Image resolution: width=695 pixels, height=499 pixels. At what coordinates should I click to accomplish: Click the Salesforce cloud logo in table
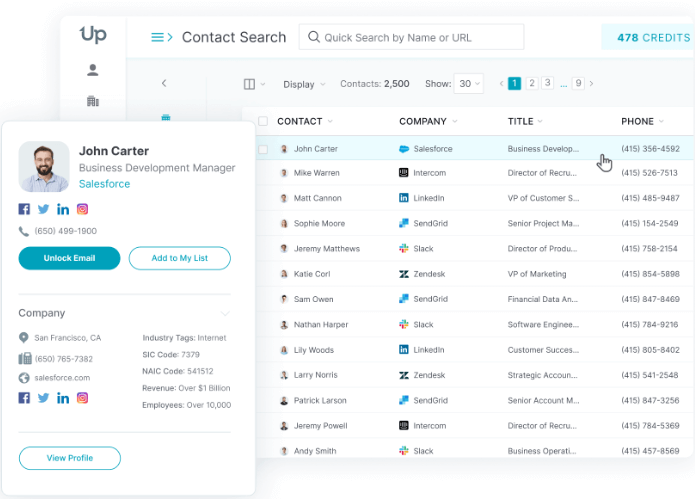click(404, 149)
